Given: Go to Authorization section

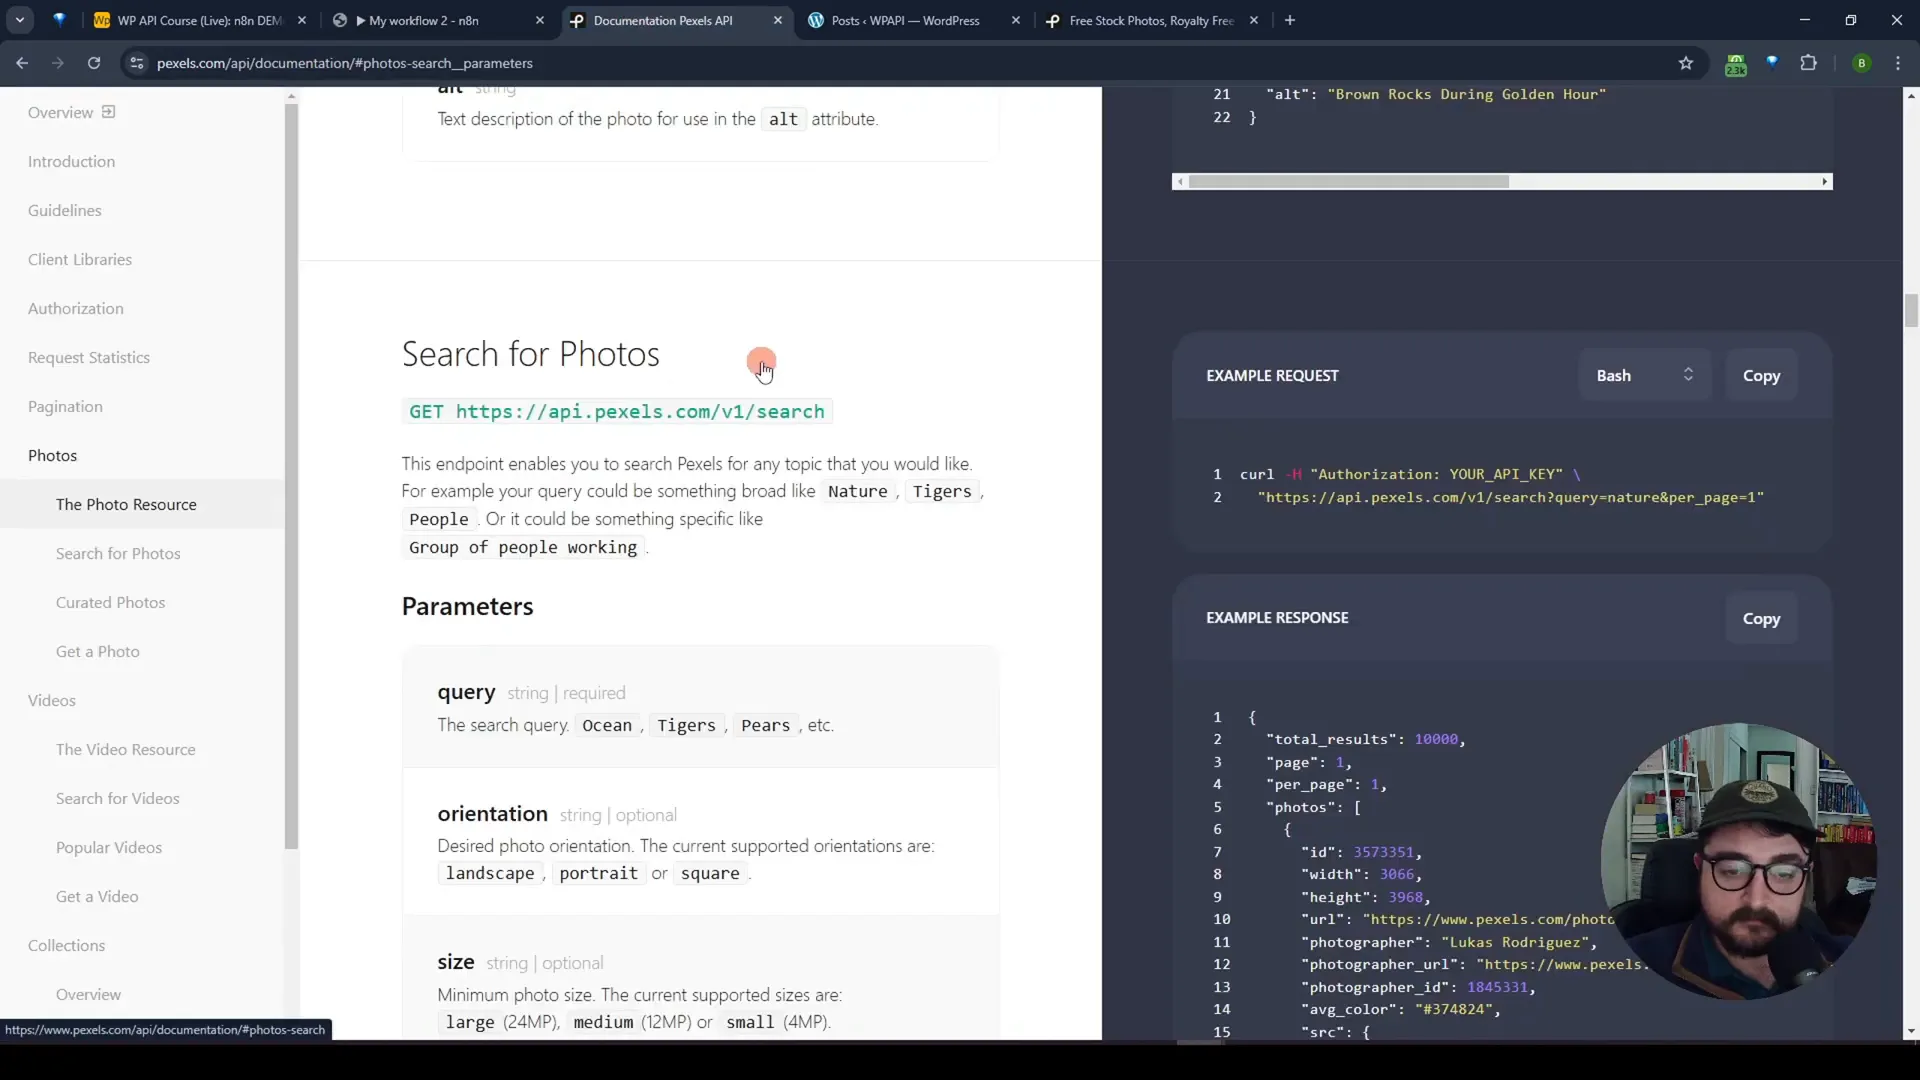Looking at the screenshot, I should coord(76,309).
